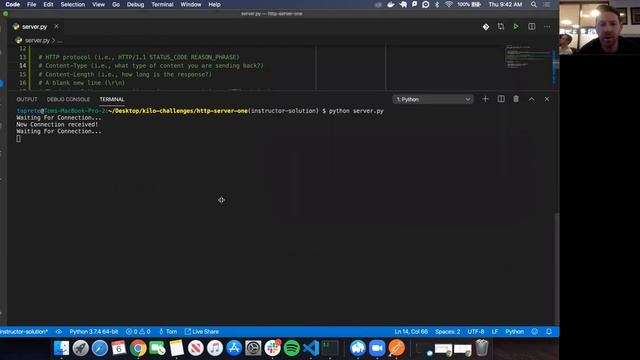Open Spotify from the dock
Screen dimensions: 640x360
[x=291, y=348]
